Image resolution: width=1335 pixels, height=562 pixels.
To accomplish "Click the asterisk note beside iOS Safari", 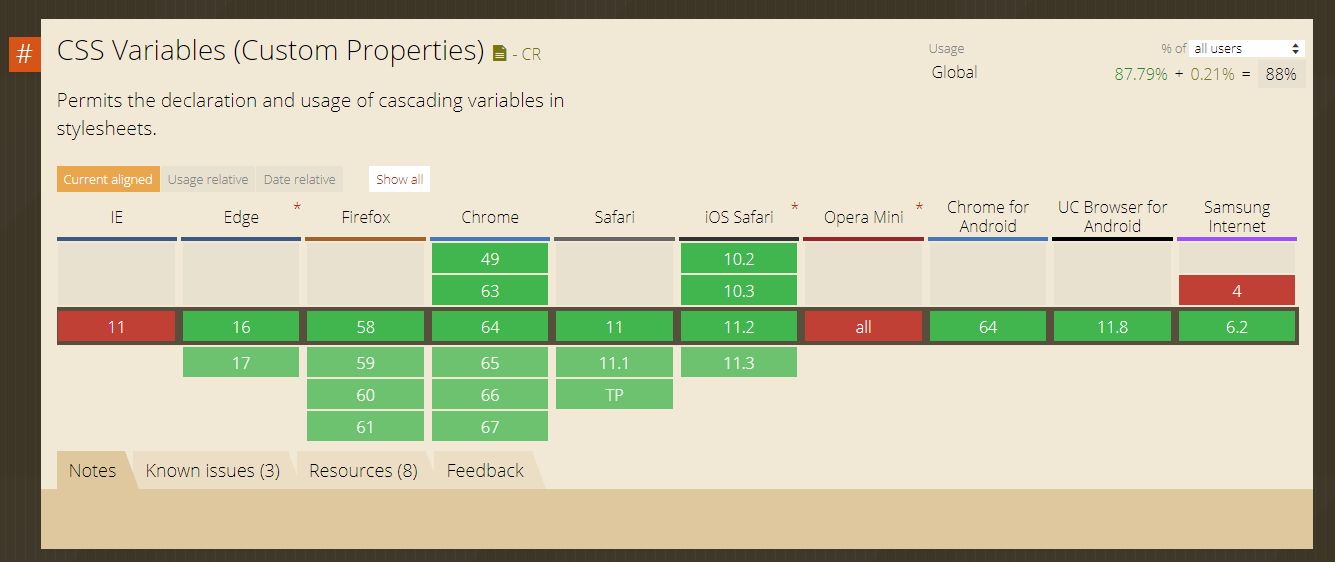I will click(794, 208).
